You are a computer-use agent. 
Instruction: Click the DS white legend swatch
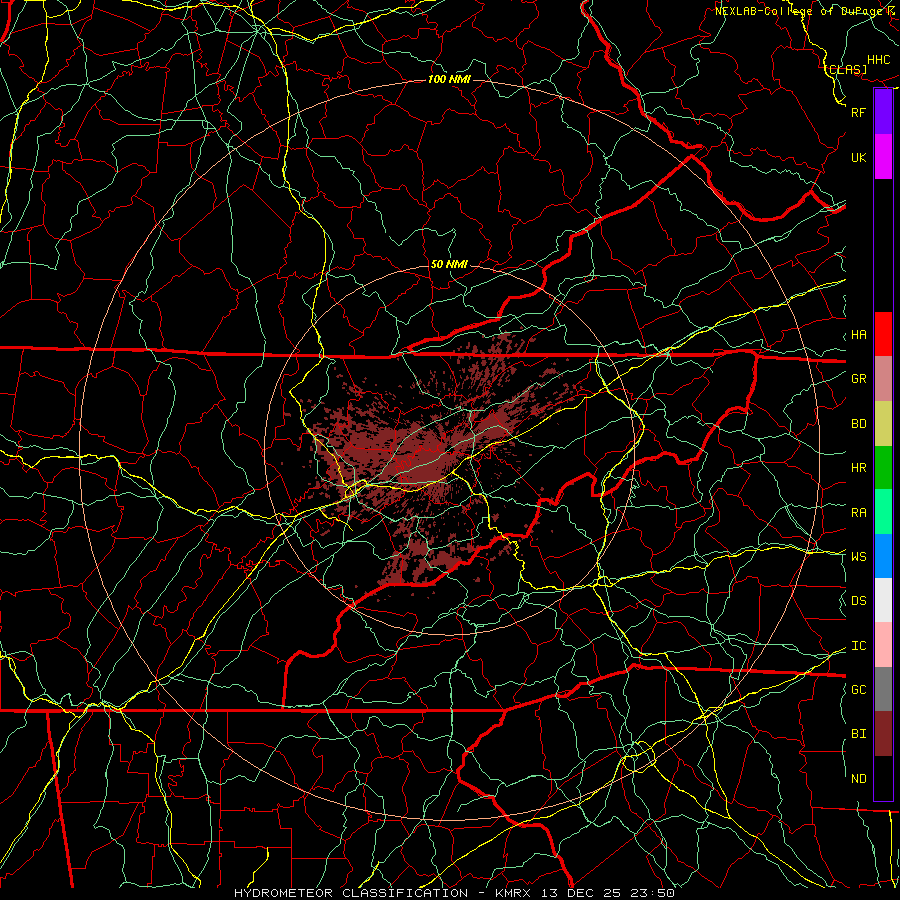point(883,600)
